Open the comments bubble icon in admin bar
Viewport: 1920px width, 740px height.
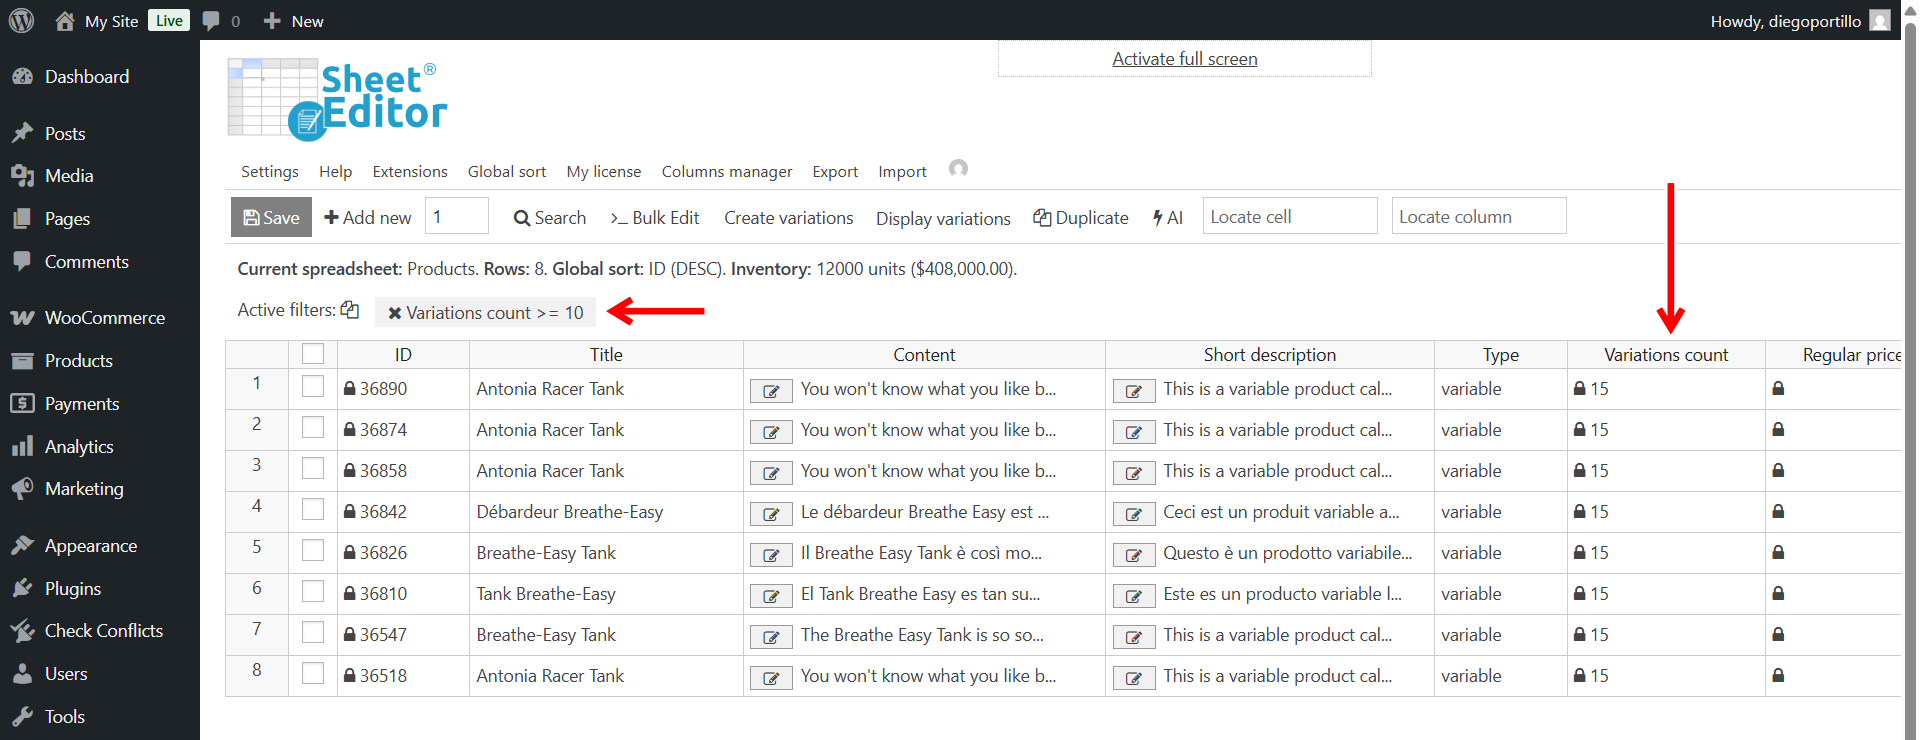[211, 21]
